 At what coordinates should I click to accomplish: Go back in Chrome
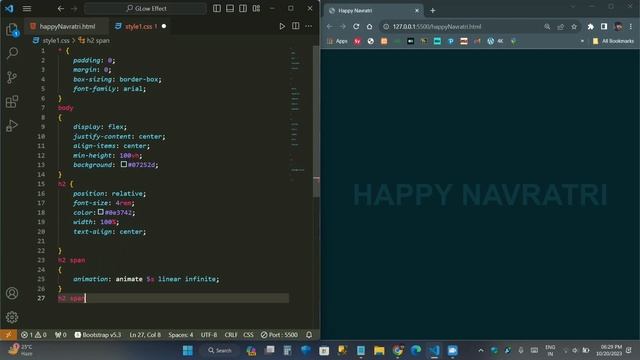click(329, 27)
